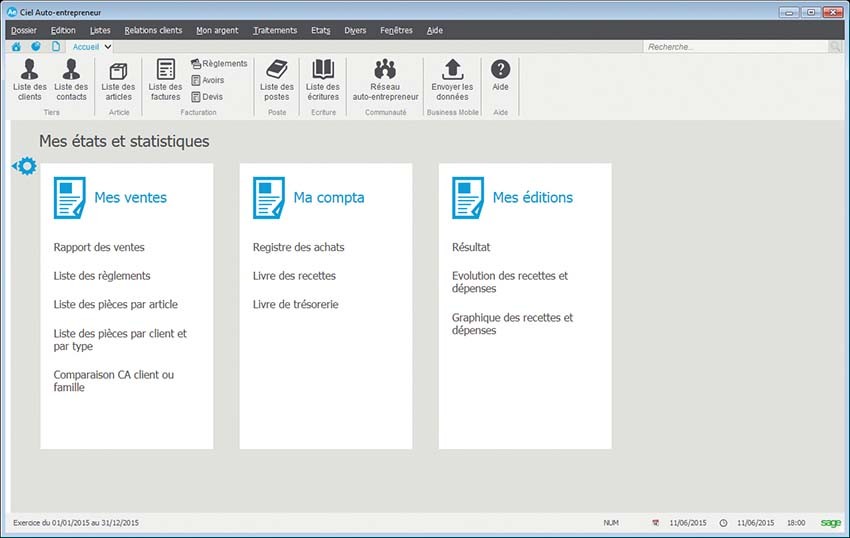Click Exercice du 01/01/2015 au 31/12/2015 text
The image size is (850, 538).
[76, 523]
